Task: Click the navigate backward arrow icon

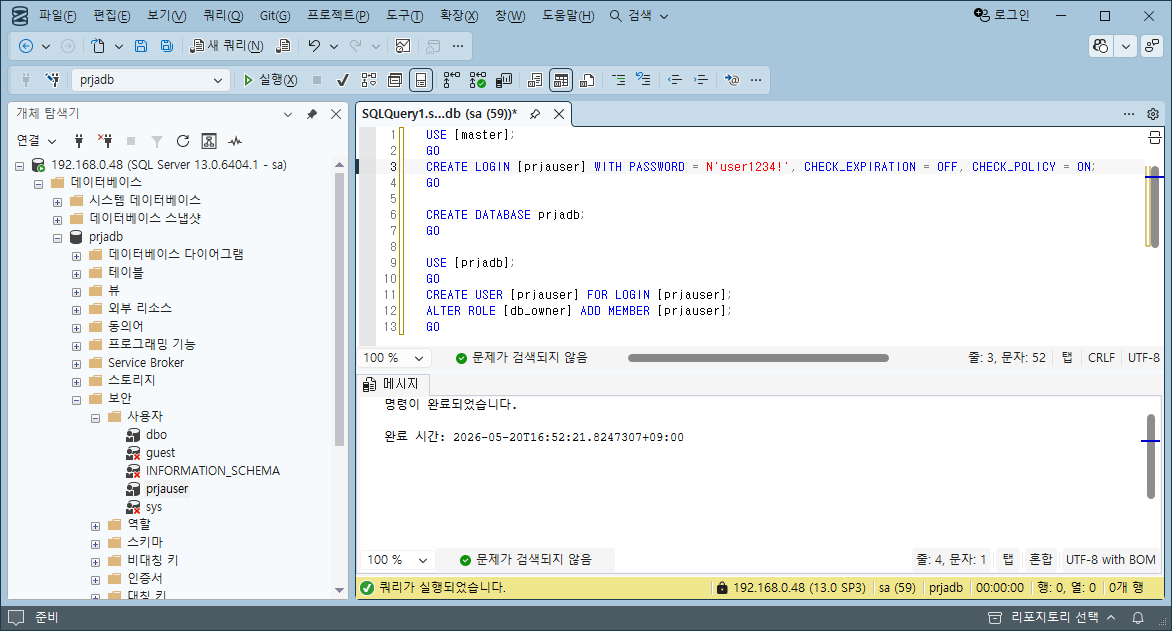Action: click(x=25, y=46)
